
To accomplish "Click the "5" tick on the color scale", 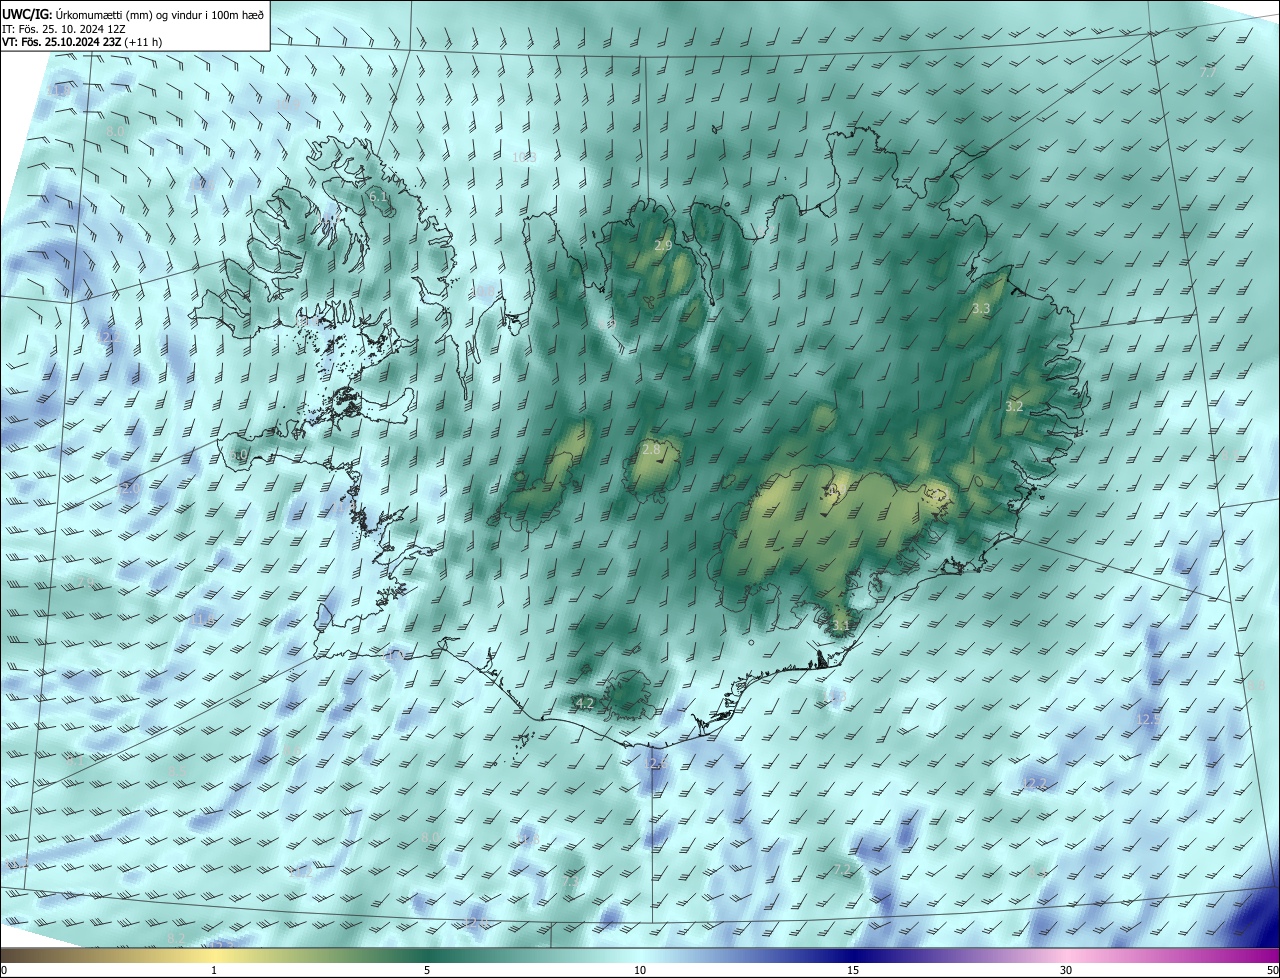I will point(427,970).
